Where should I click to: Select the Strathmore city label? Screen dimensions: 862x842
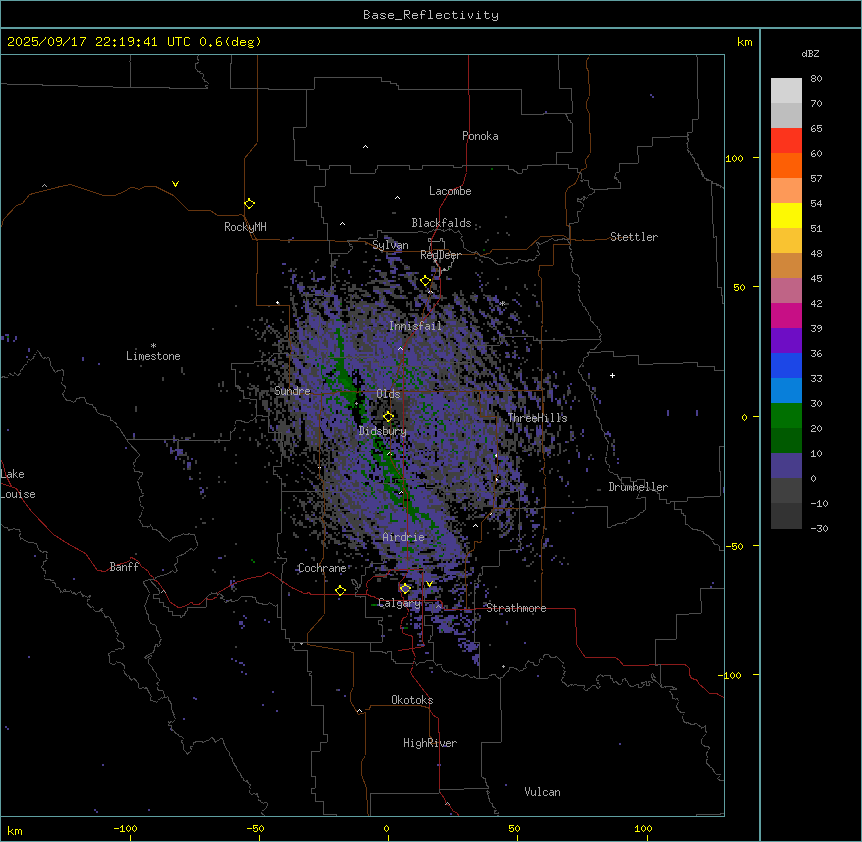click(x=516, y=608)
